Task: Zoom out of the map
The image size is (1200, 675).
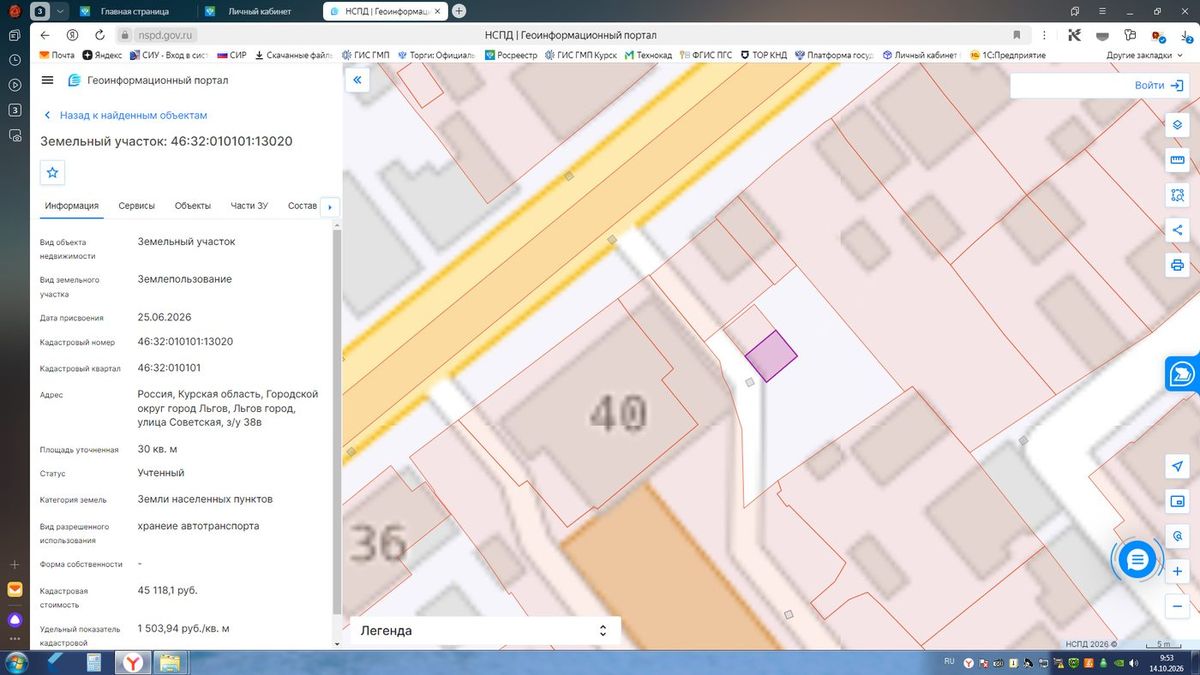Action: point(1177,606)
